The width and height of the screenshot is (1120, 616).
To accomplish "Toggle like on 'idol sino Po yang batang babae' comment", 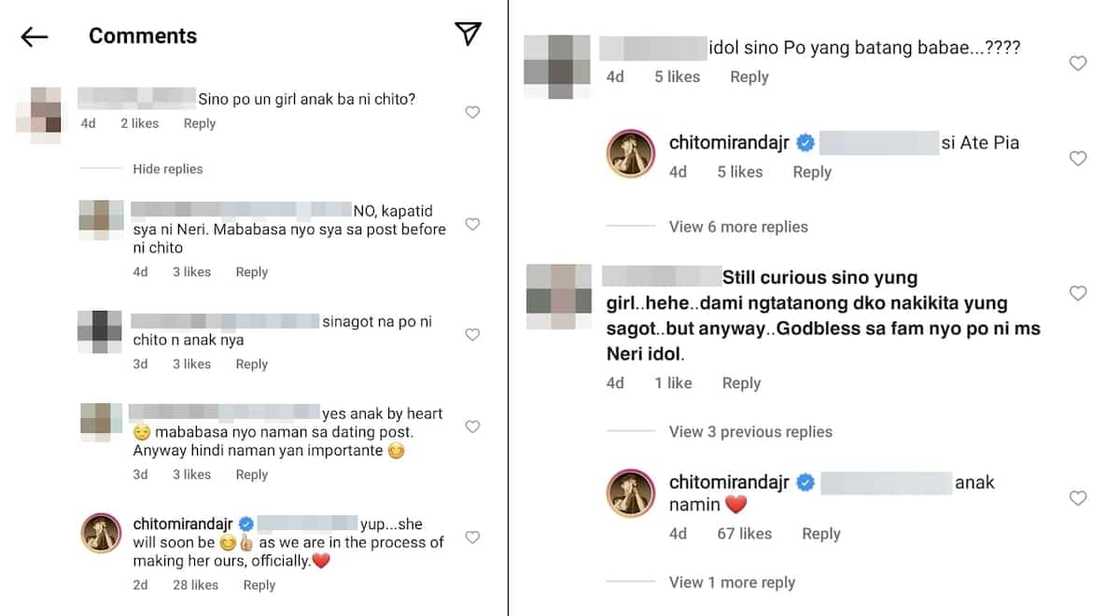I will click(x=1078, y=62).
